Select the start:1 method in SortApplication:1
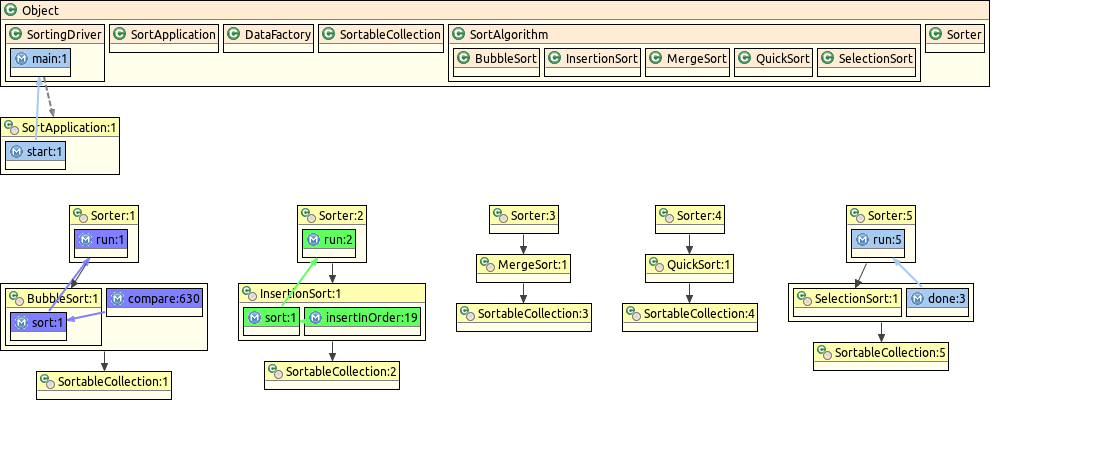 (x=36, y=152)
